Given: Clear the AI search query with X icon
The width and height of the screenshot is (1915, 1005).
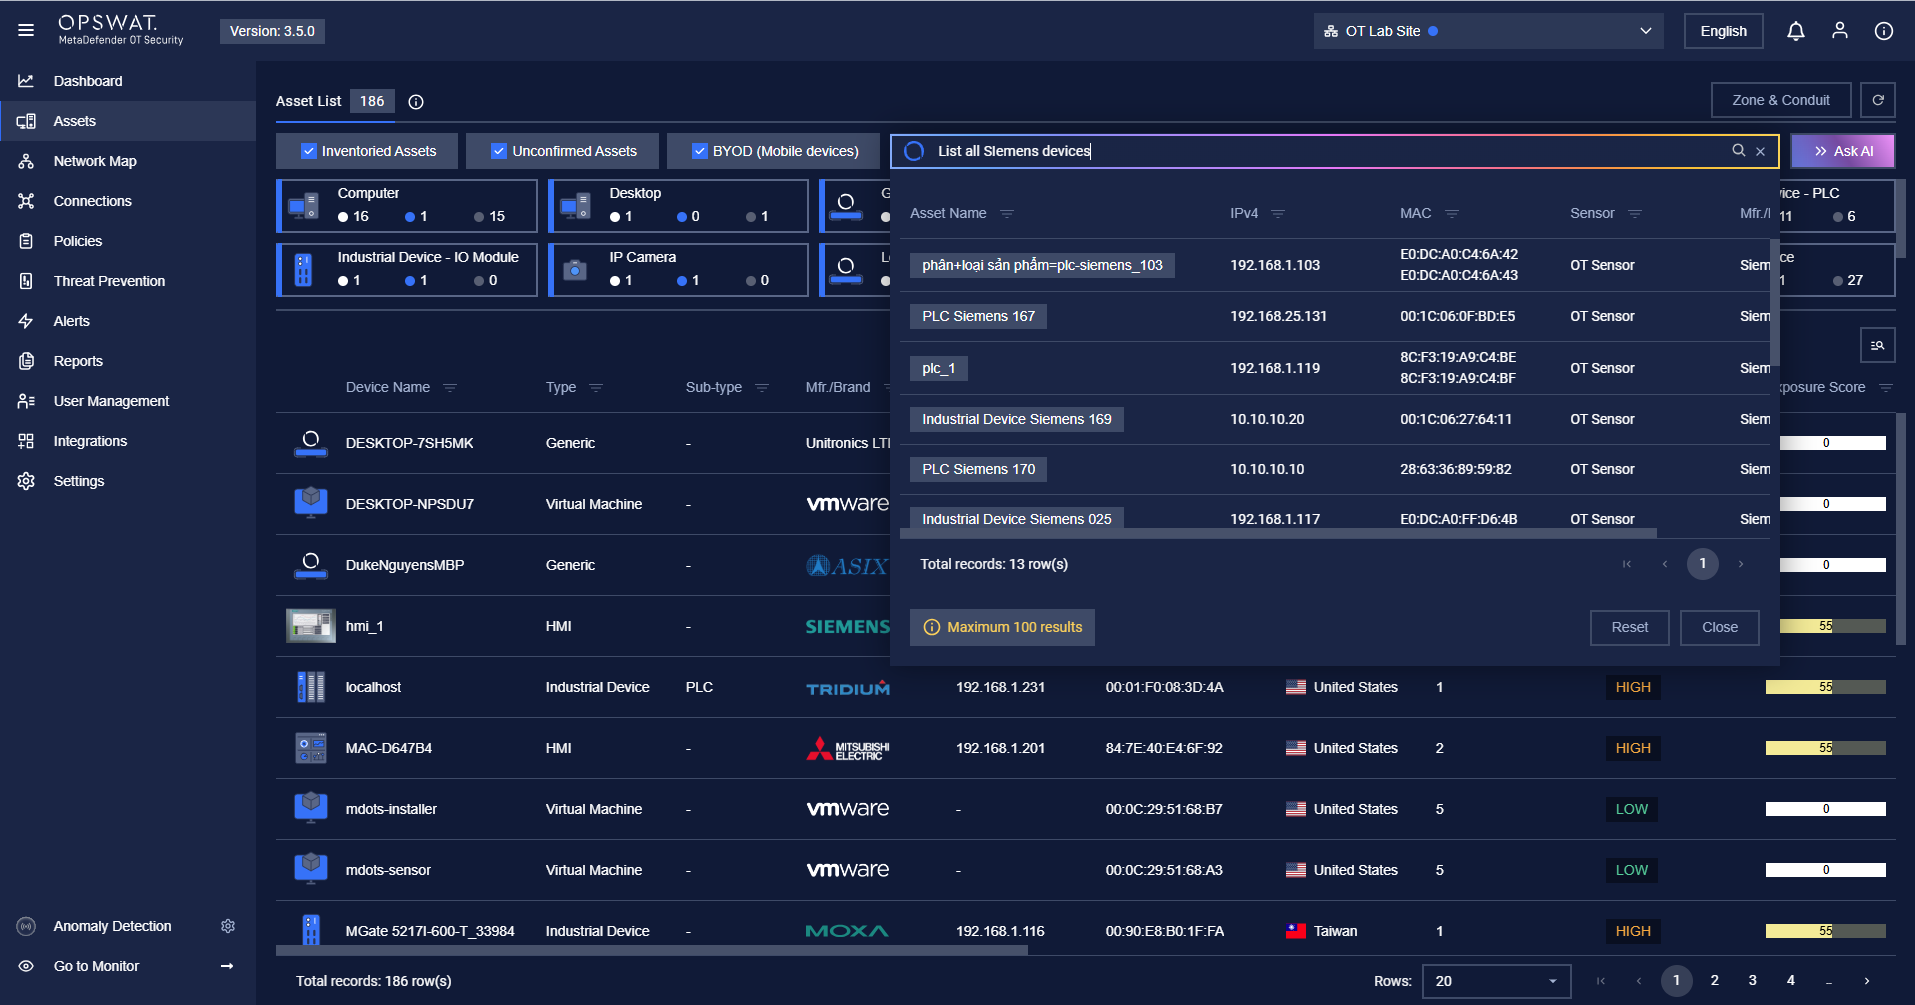Looking at the screenshot, I should coord(1760,151).
